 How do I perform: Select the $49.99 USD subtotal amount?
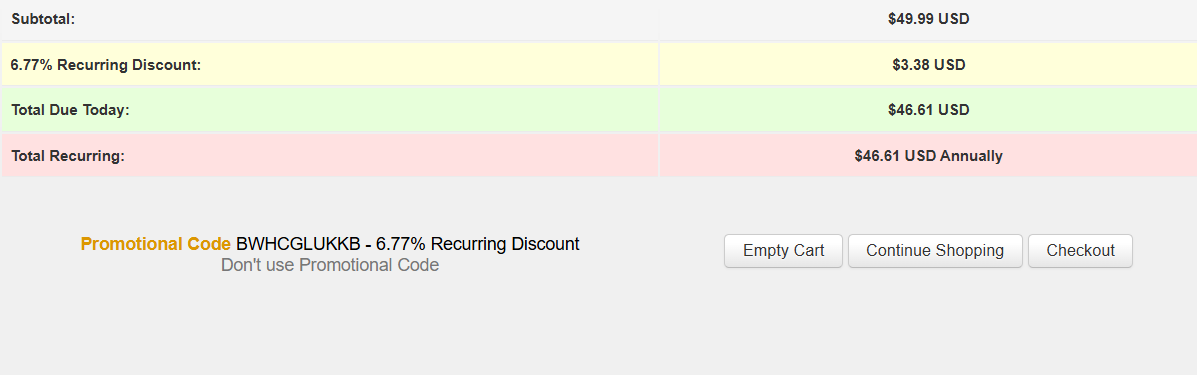point(928,19)
